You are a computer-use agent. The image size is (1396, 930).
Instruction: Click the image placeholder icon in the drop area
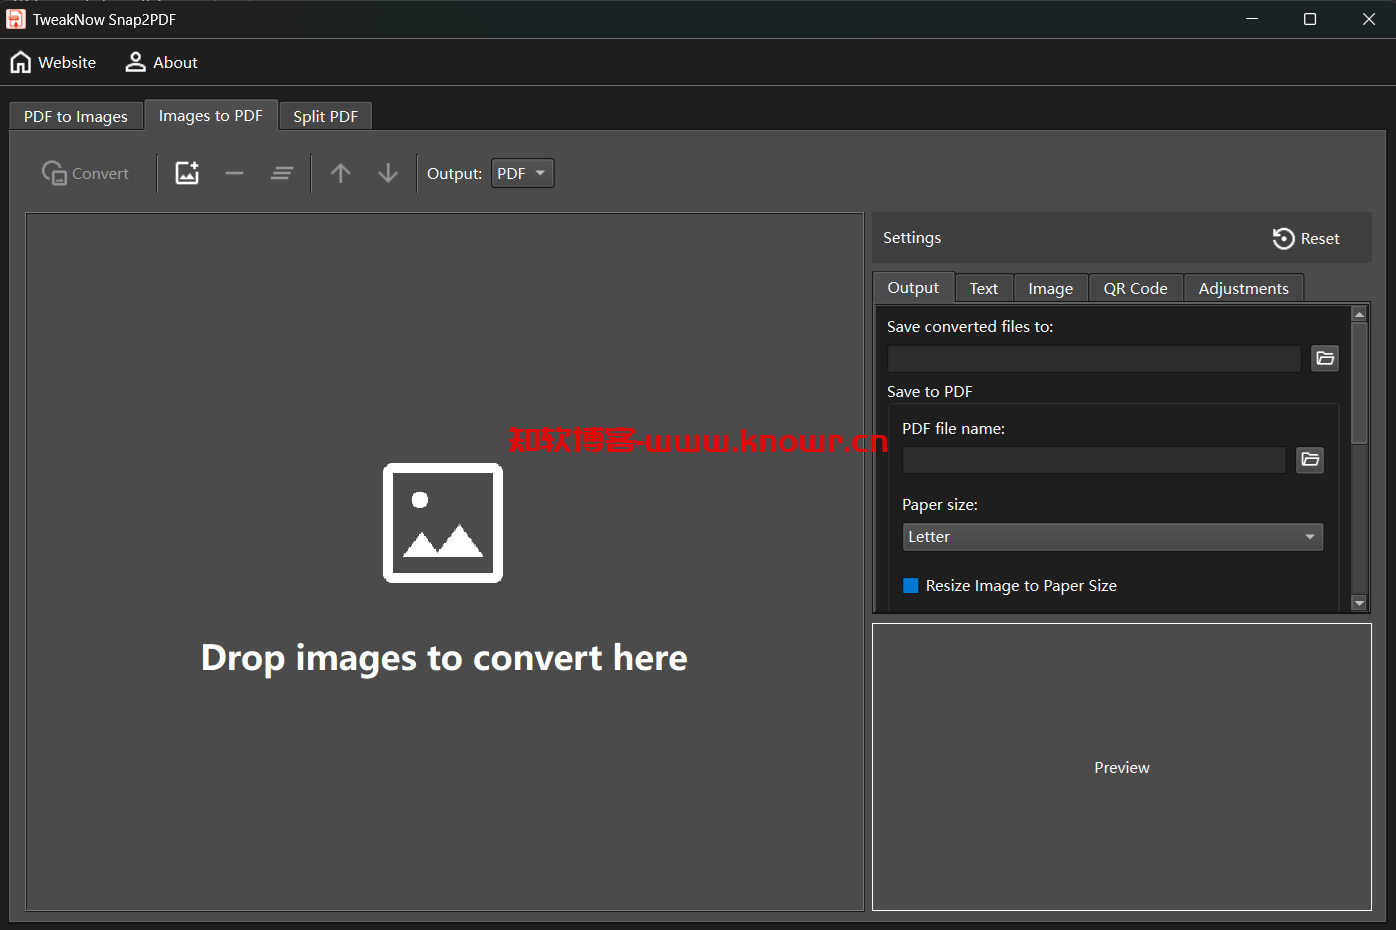[443, 523]
